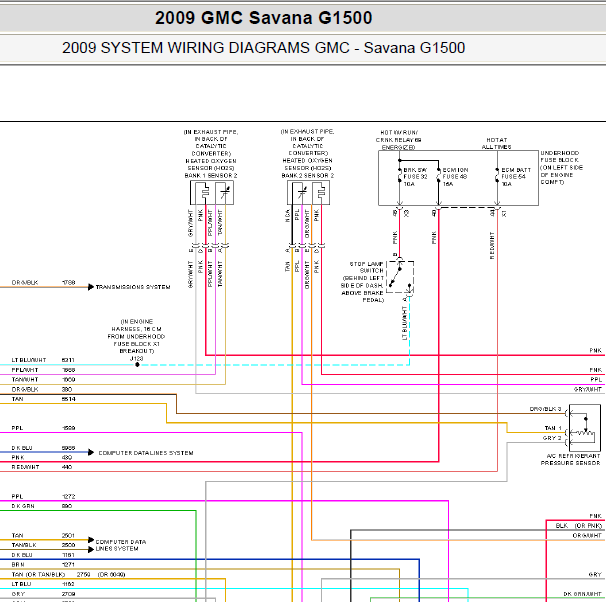Click the "COMPUTER DATALINES SYSTEM" label beside DK BLU

[146, 453]
